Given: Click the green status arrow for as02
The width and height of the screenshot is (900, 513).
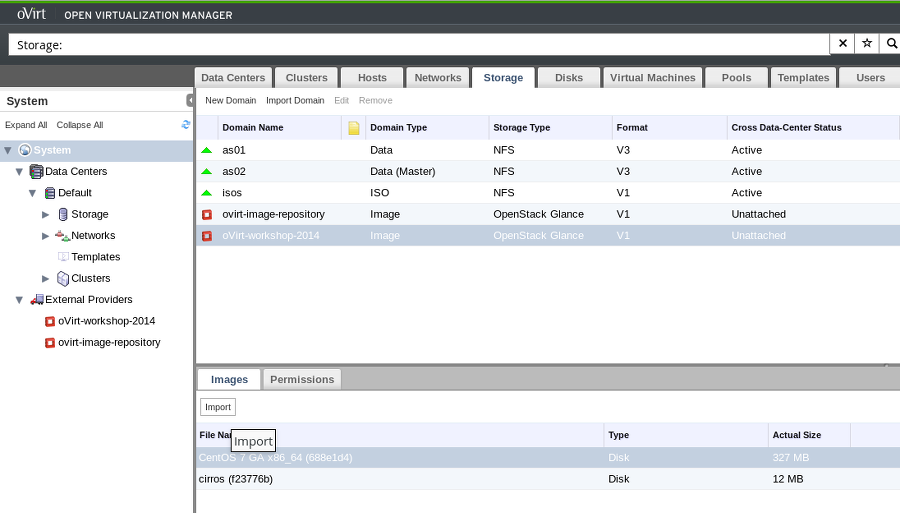Looking at the screenshot, I should (x=207, y=172).
